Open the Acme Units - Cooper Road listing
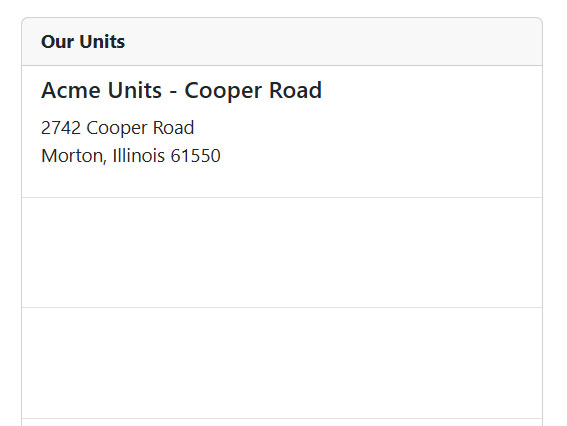This screenshot has height=426, width=567. [181, 90]
